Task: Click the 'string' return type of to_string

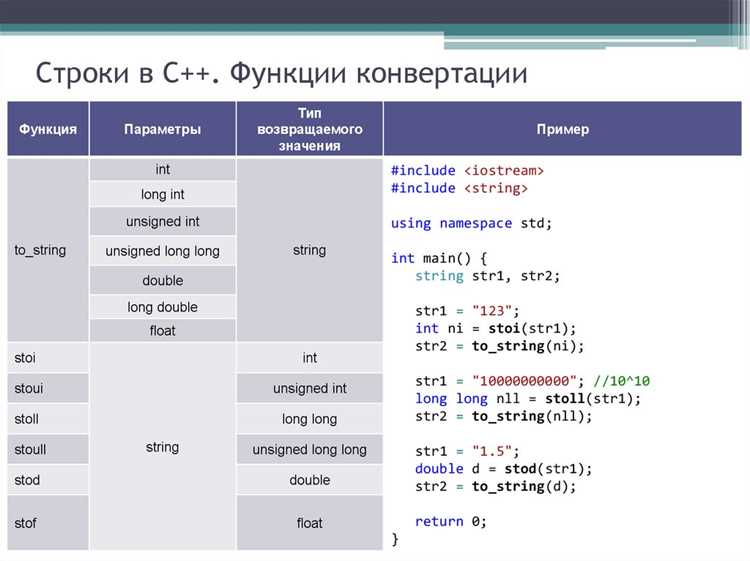Action: click(309, 250)
